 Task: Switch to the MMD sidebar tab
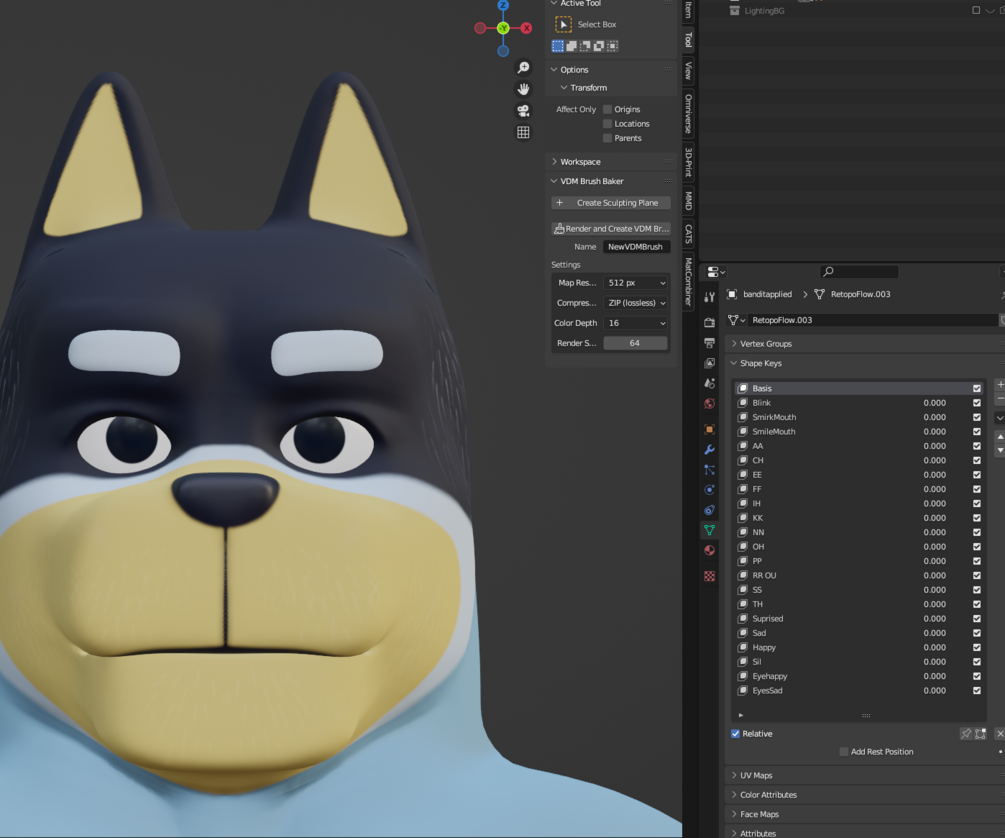point(688,201)
